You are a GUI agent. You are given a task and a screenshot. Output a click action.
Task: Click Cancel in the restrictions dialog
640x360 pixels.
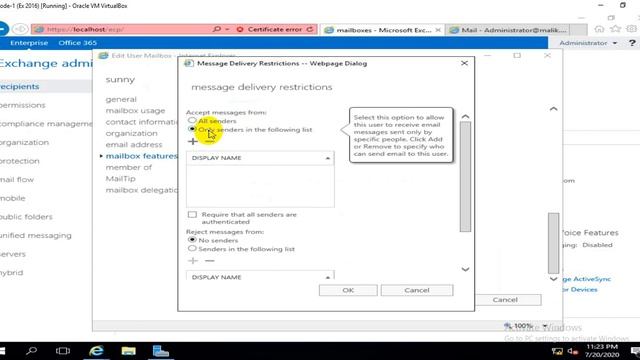pyautogui.click(x=417, y=290)
